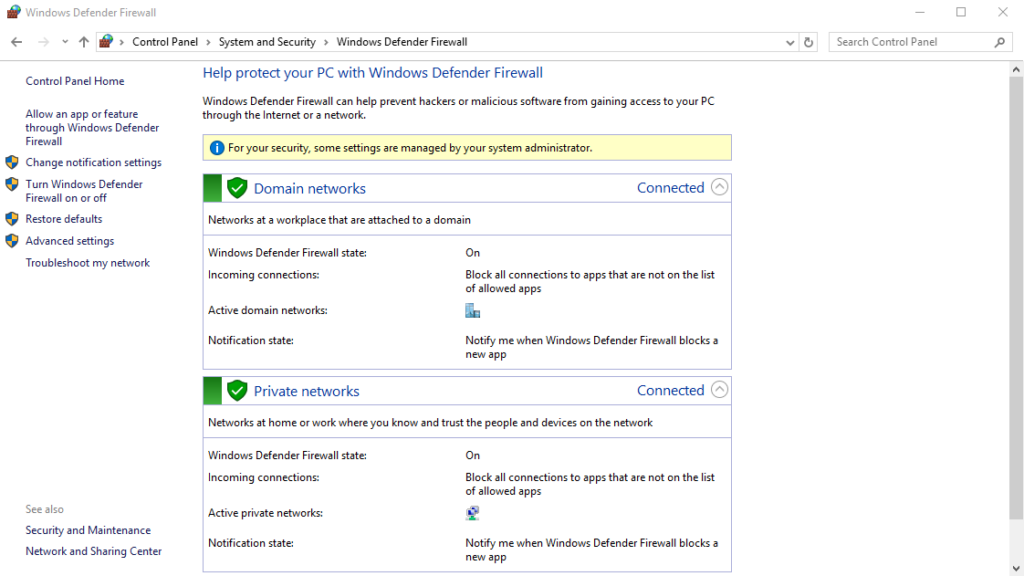Click the blue info icon in yellow banner
The height and width of the screenshot is (576, 1024).
point(216,148)
